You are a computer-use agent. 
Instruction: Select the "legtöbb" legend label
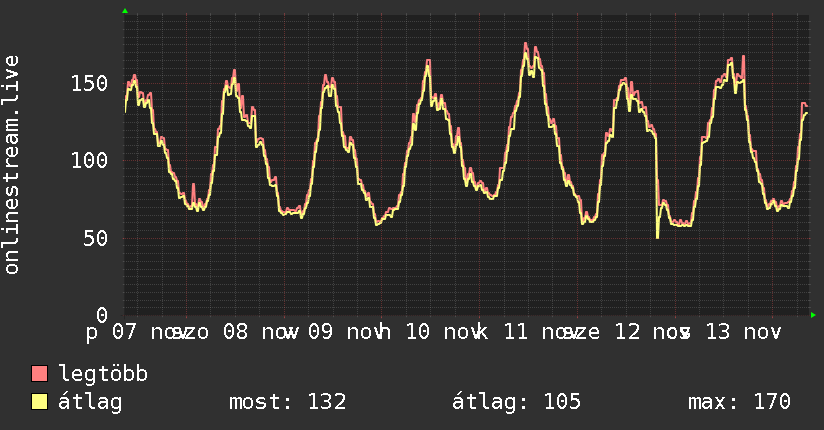point(103,374)
